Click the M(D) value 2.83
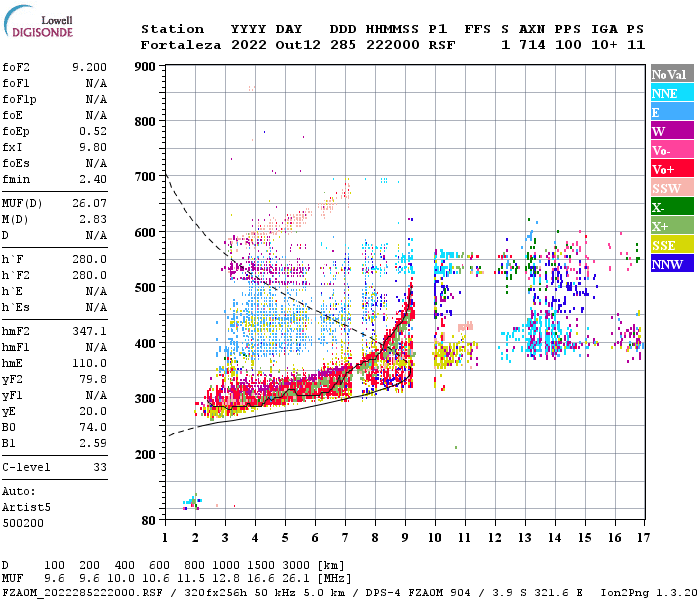The image size is (700, 600). tap(93, 220)
